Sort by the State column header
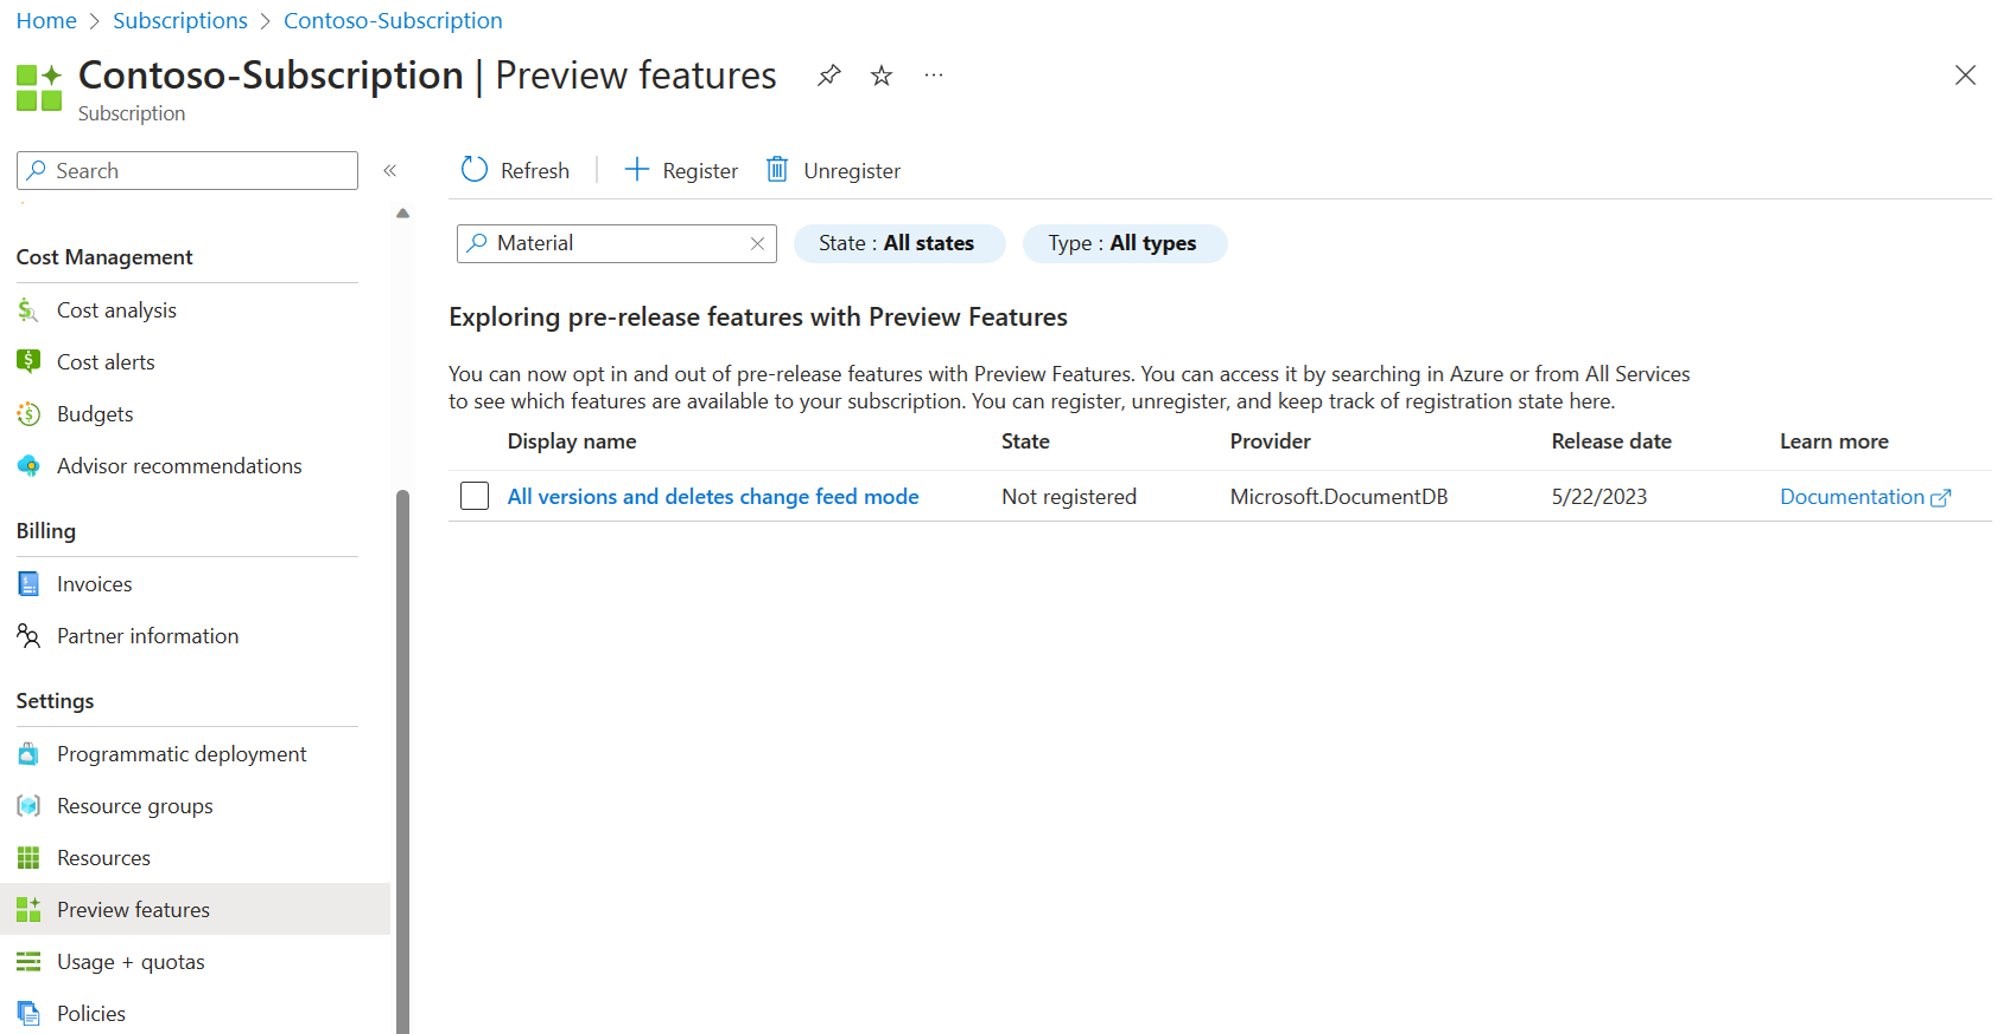This screenshot has height=1034, width=2010. (x=1025, y=441)
